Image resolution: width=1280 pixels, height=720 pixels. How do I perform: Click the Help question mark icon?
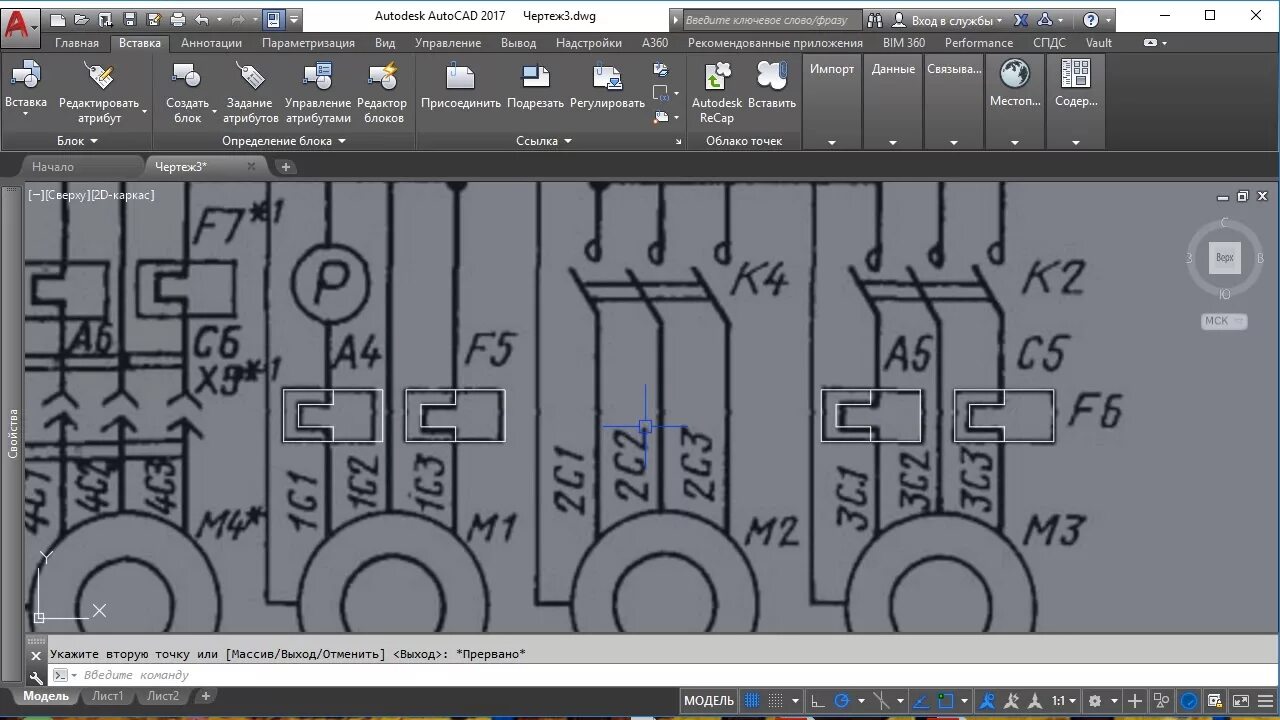[1091, 19]
